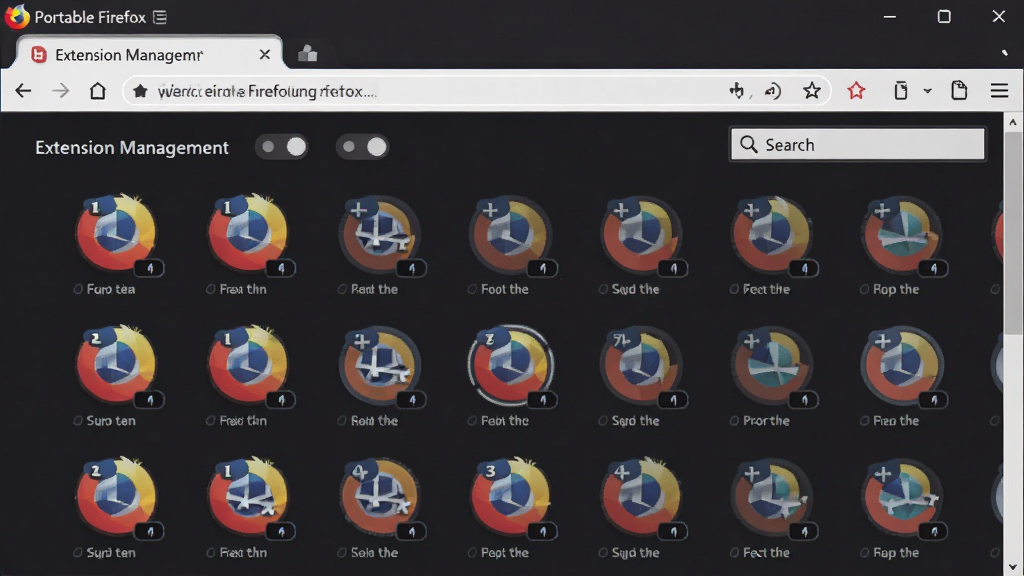The width and height of the screenshot is (1024, 576).
Task: Open the 'Popt the' extension icon
Action: 510,497
